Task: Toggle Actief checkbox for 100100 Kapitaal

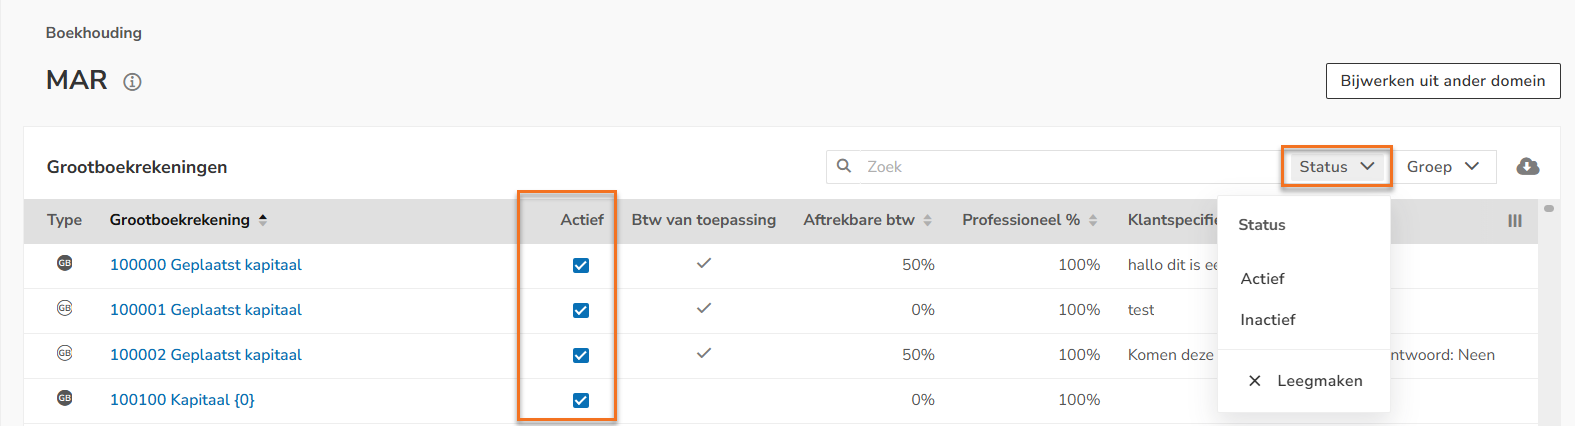Action: coord(581,400)
